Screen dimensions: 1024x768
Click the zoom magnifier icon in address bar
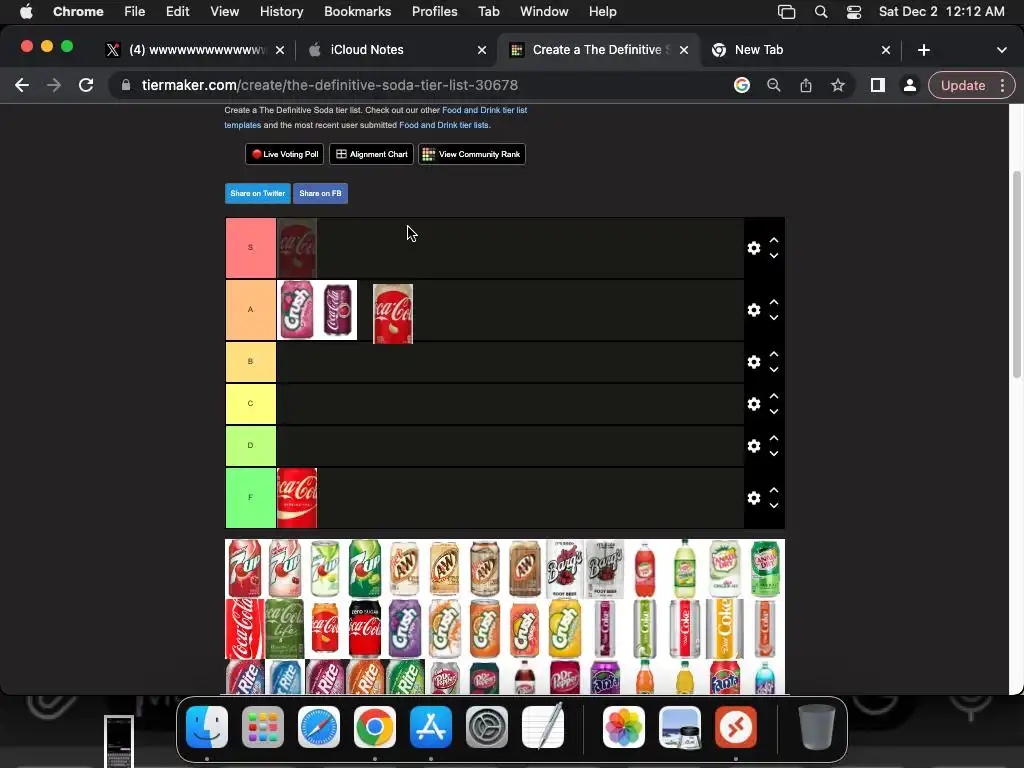tap(774, 86)
